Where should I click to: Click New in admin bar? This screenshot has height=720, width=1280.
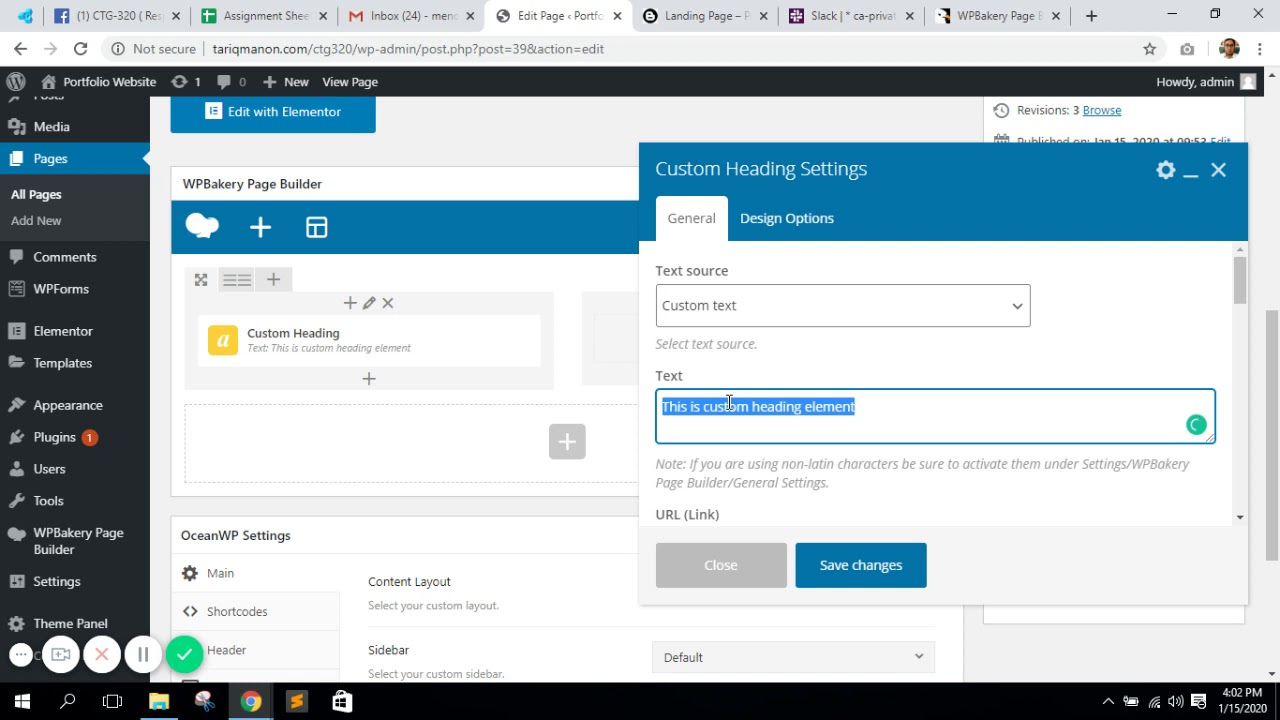[285, 82]
